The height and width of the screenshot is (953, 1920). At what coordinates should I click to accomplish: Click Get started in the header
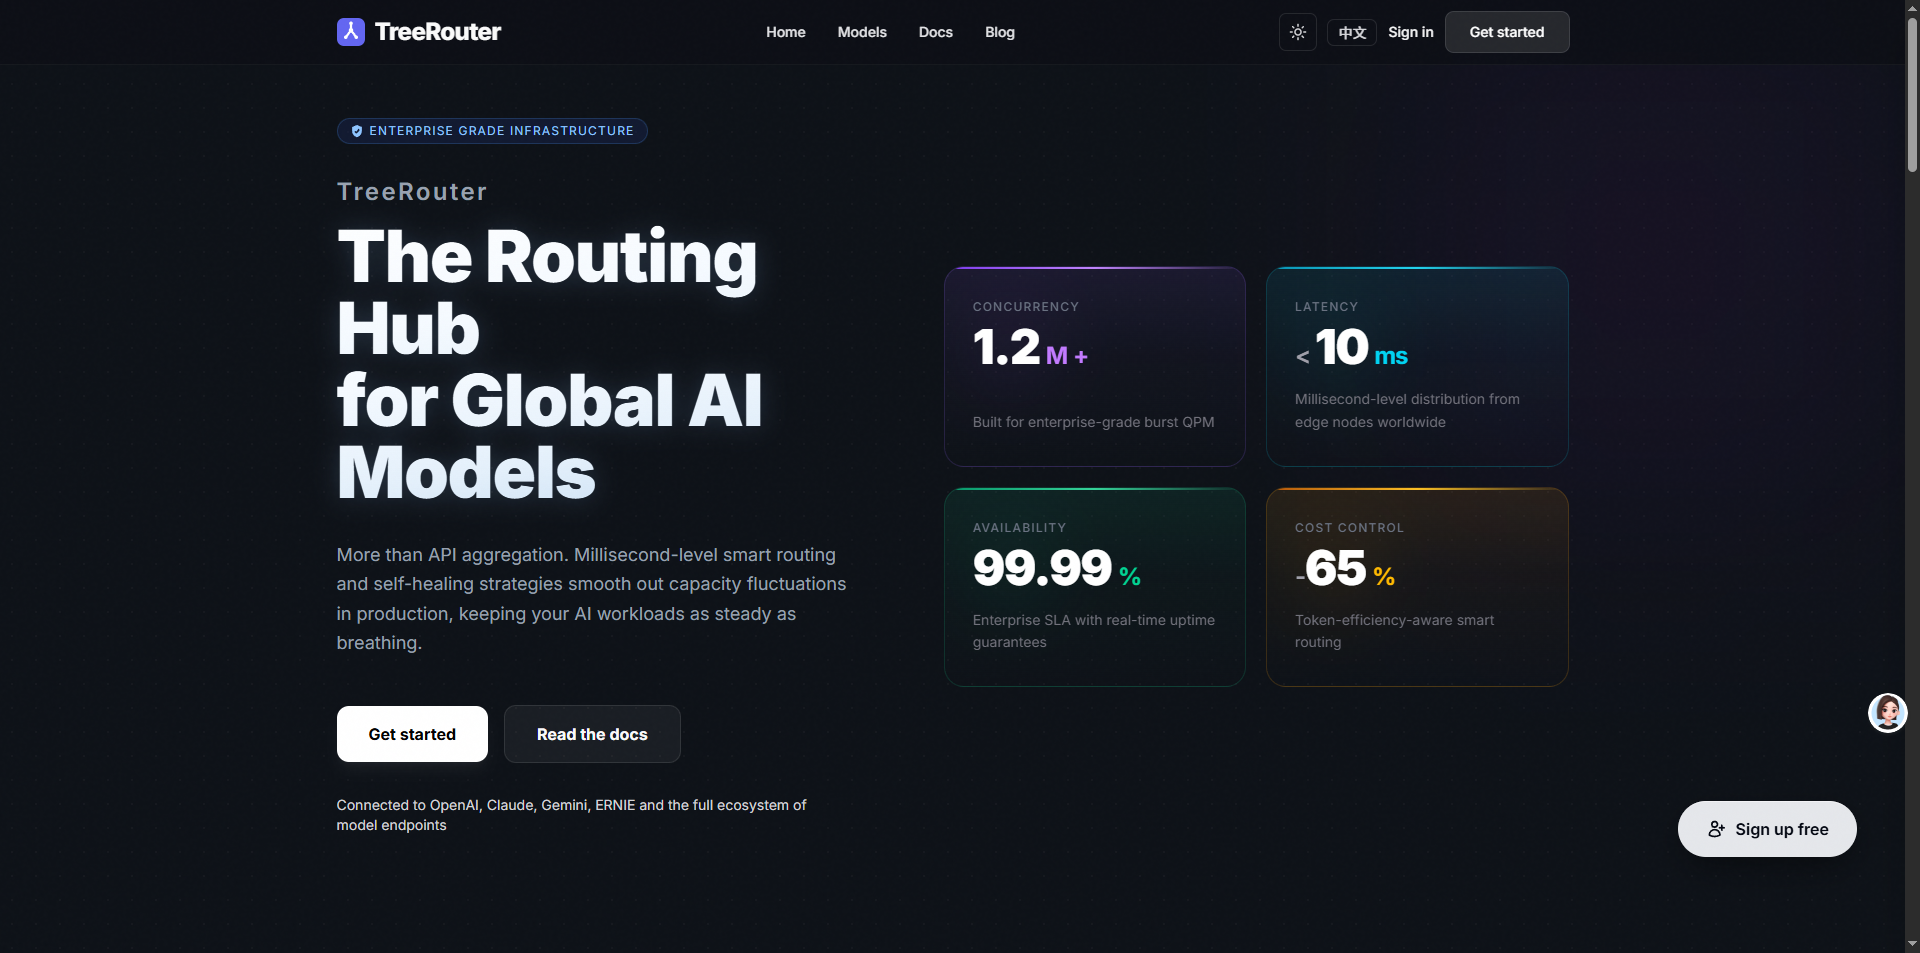(x=1507, y=32)
